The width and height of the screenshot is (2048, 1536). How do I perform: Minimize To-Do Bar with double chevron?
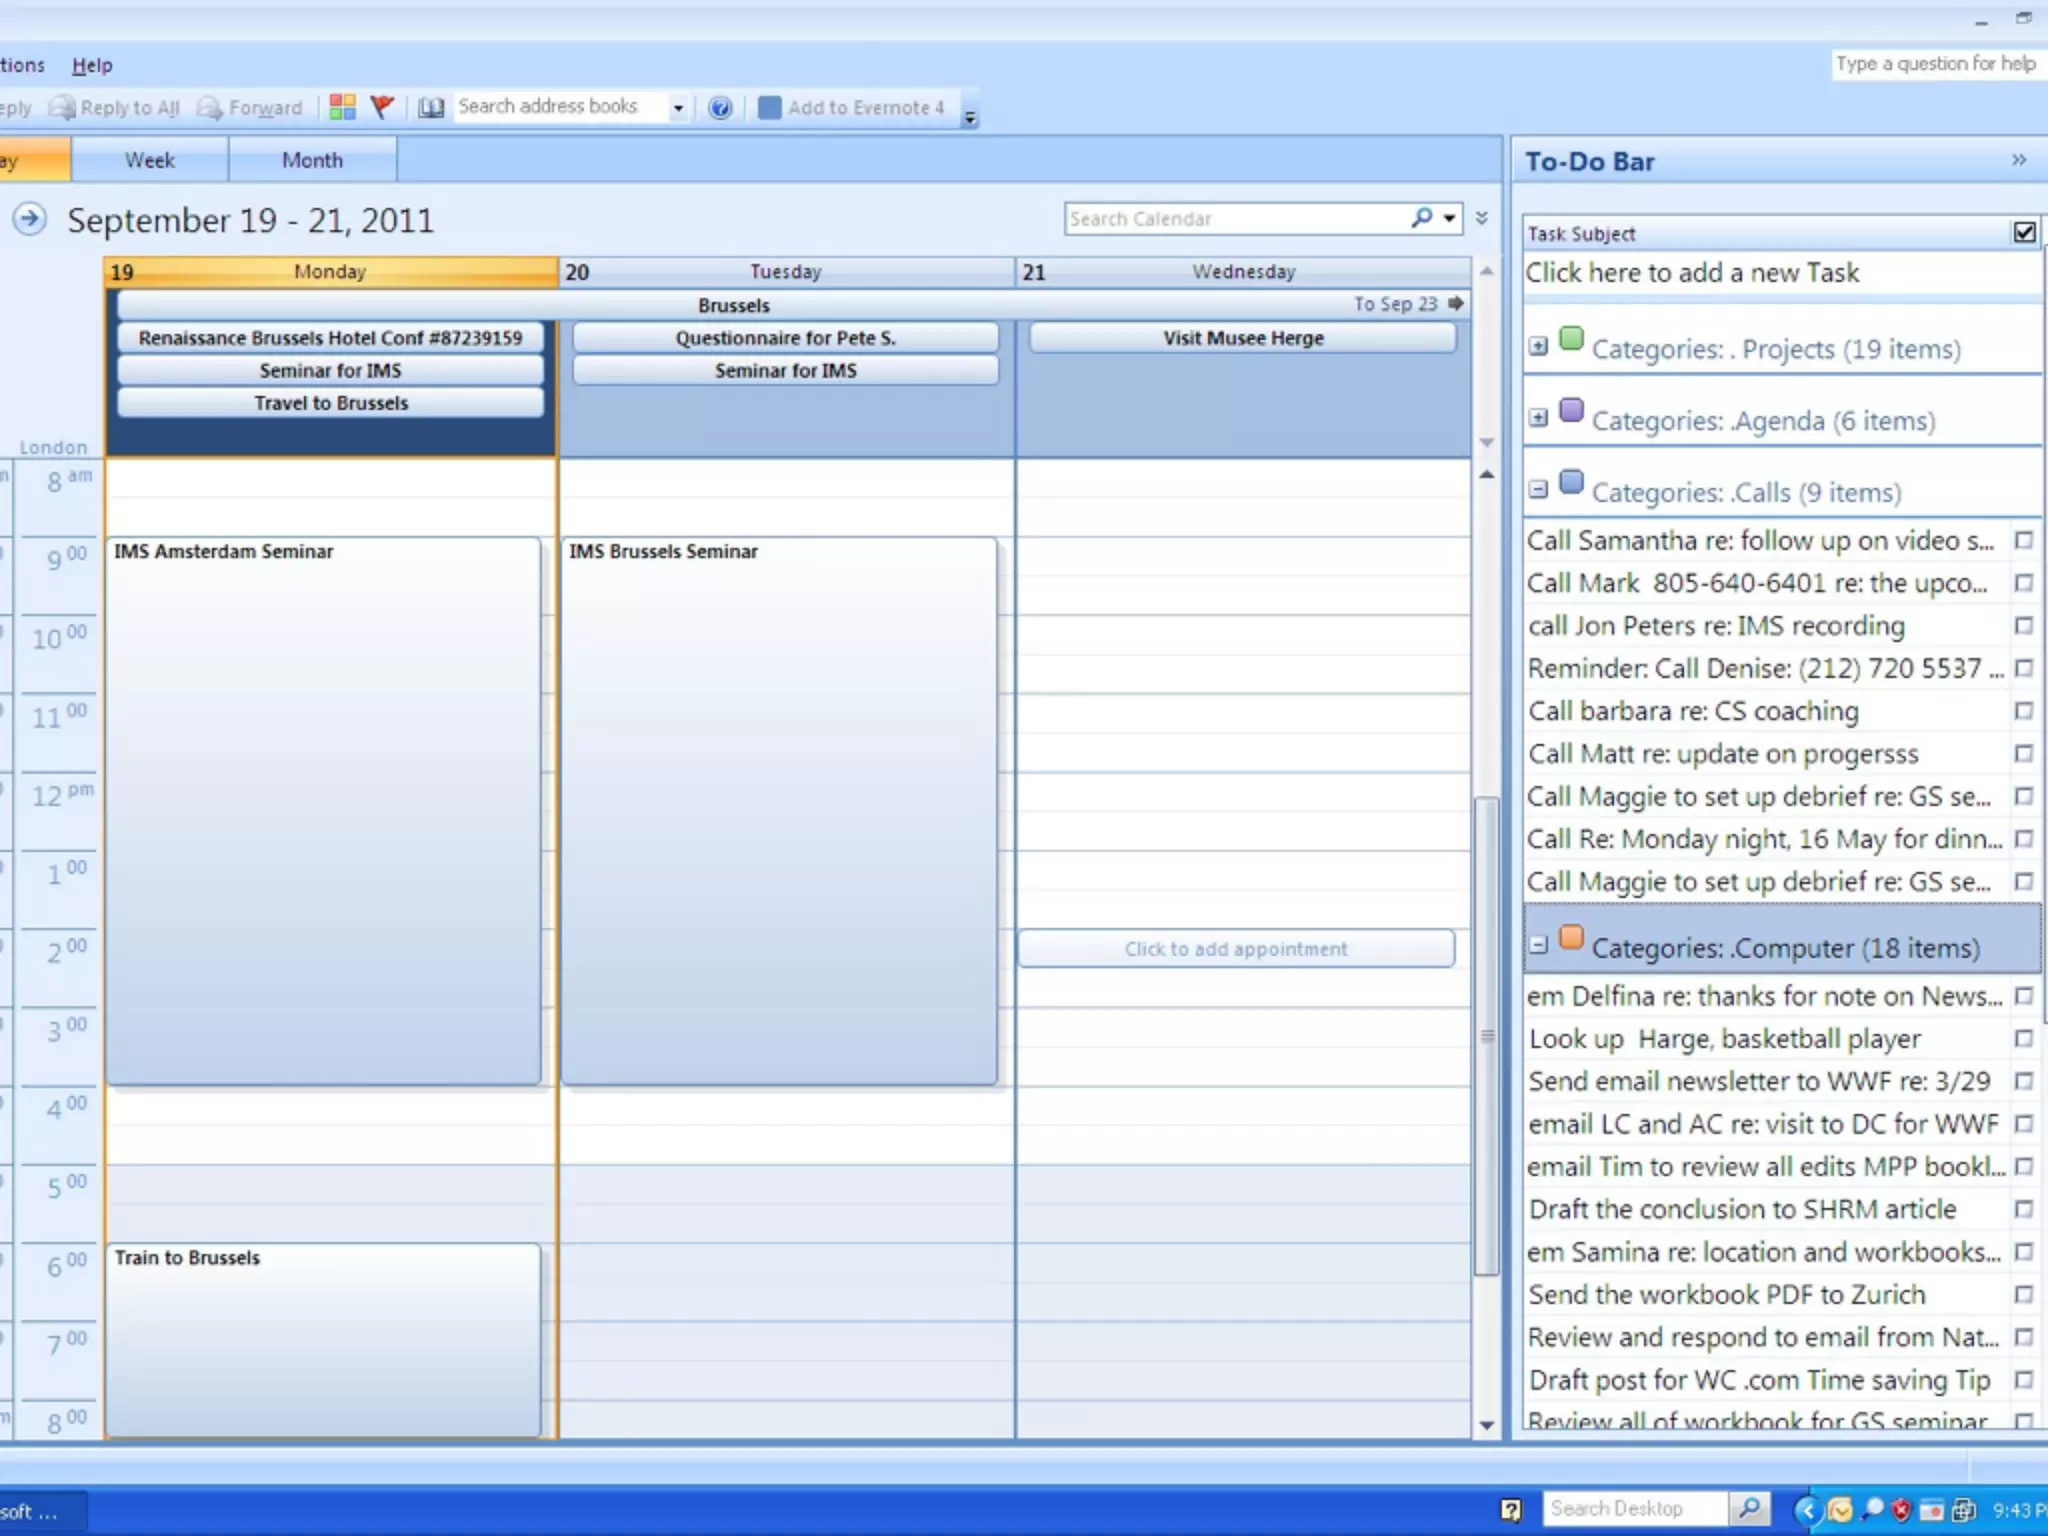(x=2019, y=161)
